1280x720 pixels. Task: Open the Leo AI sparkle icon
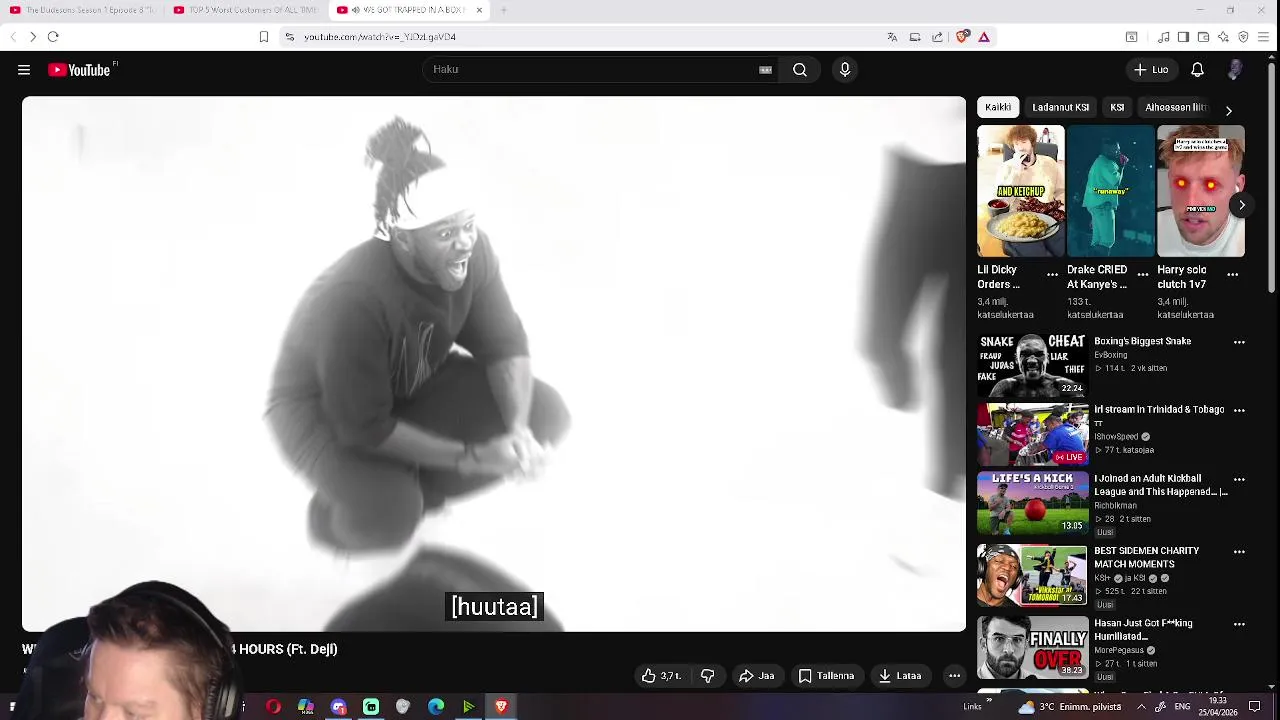tap(1223, 37)
